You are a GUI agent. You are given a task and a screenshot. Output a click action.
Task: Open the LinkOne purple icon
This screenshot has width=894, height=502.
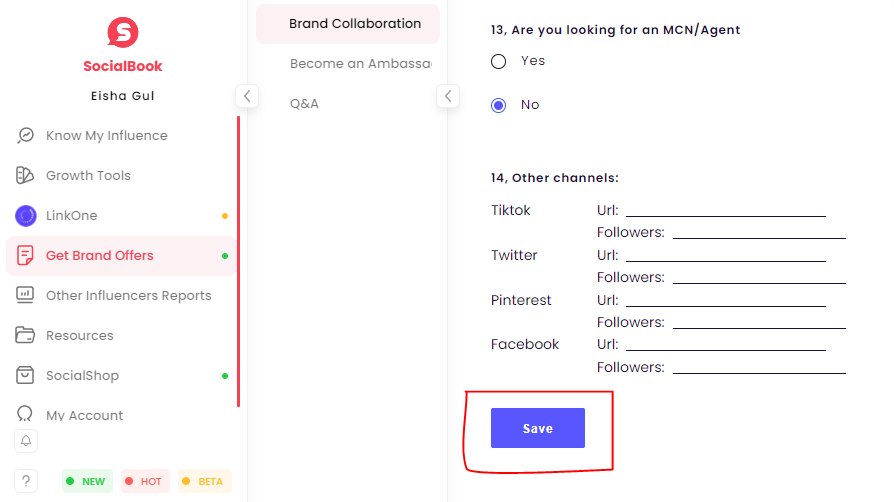pos(26,216)
